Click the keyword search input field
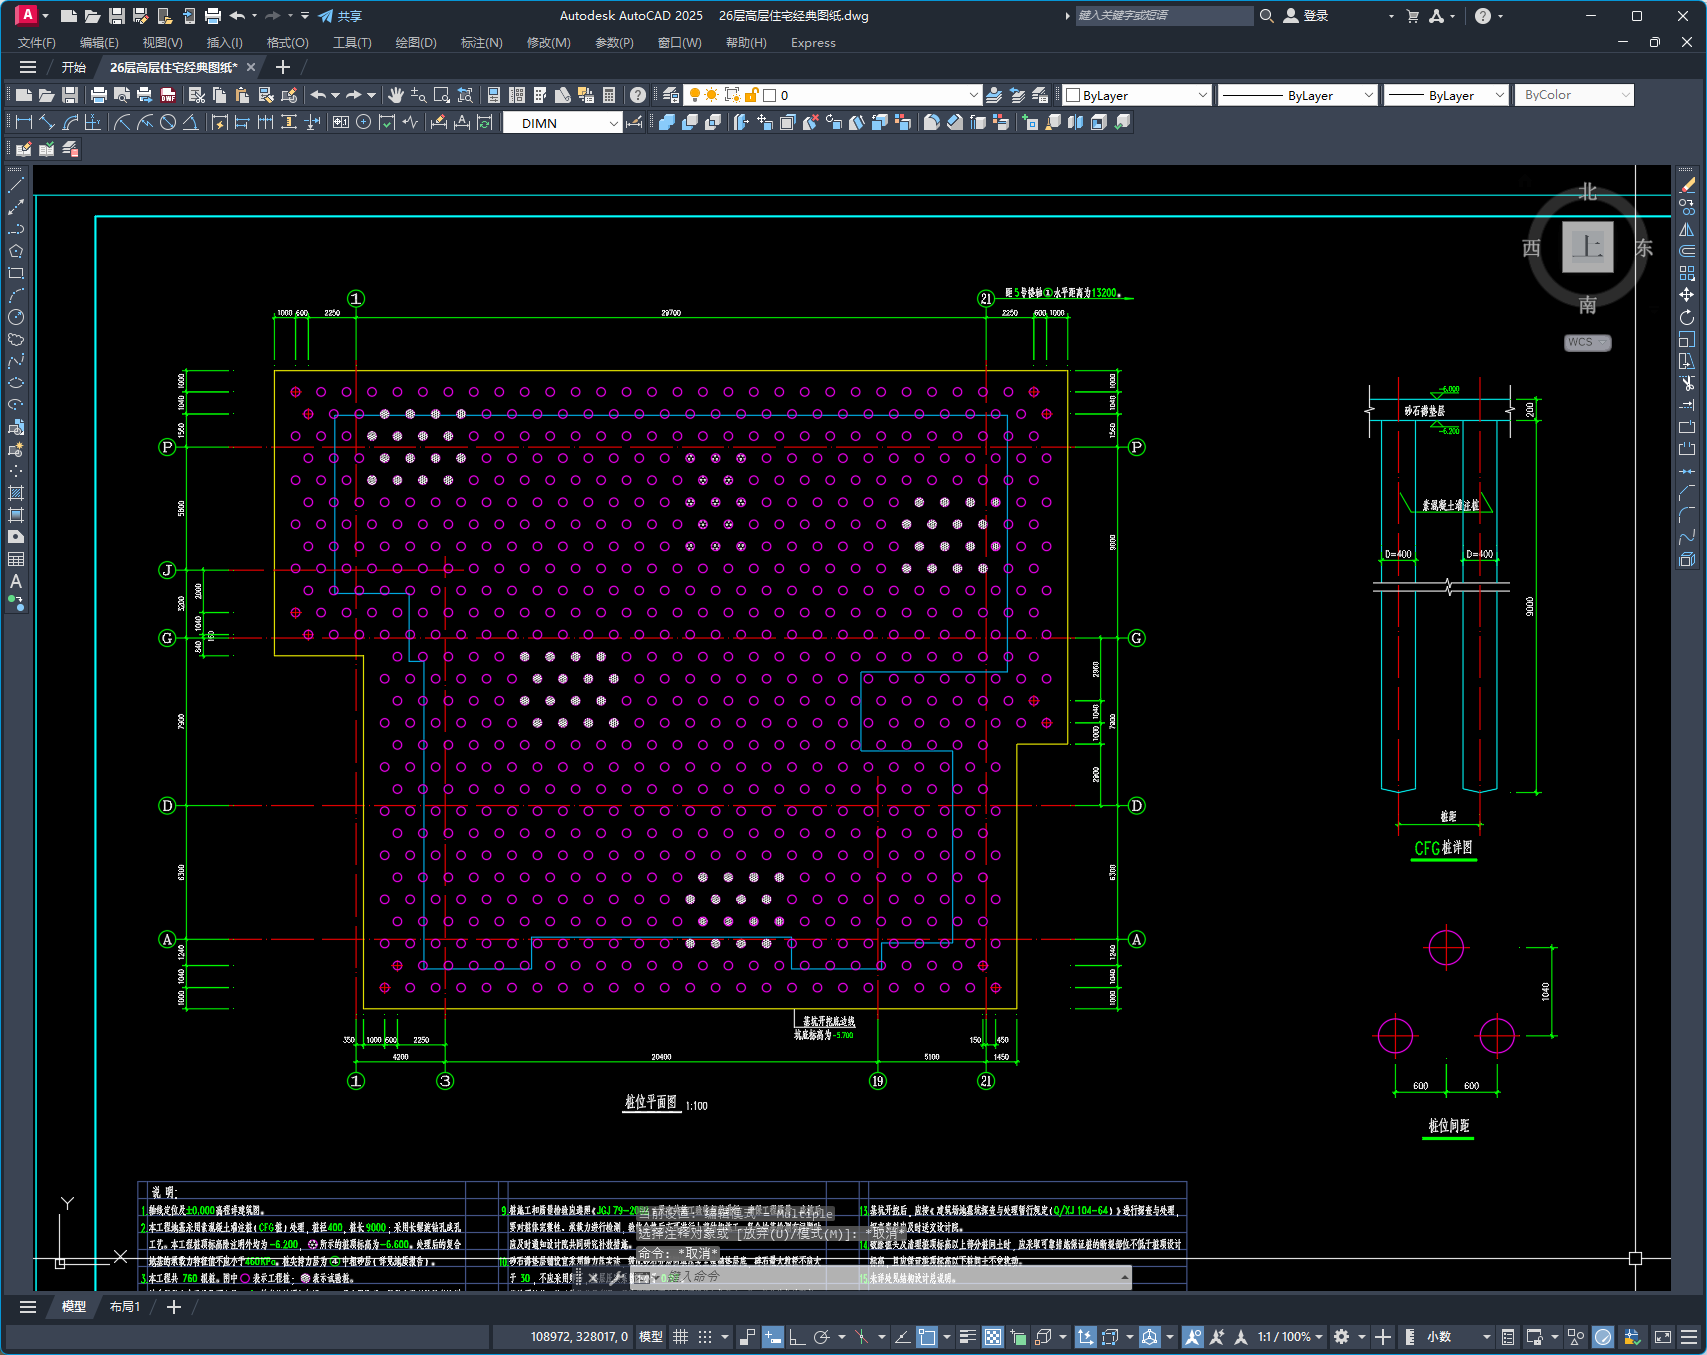 click(x=1164, y=16)
